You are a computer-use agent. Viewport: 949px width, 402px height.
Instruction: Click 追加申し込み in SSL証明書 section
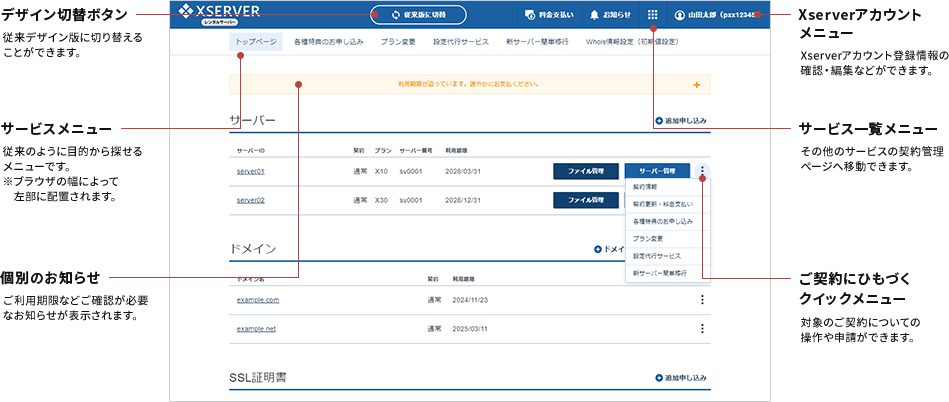[x=680, y=378]
